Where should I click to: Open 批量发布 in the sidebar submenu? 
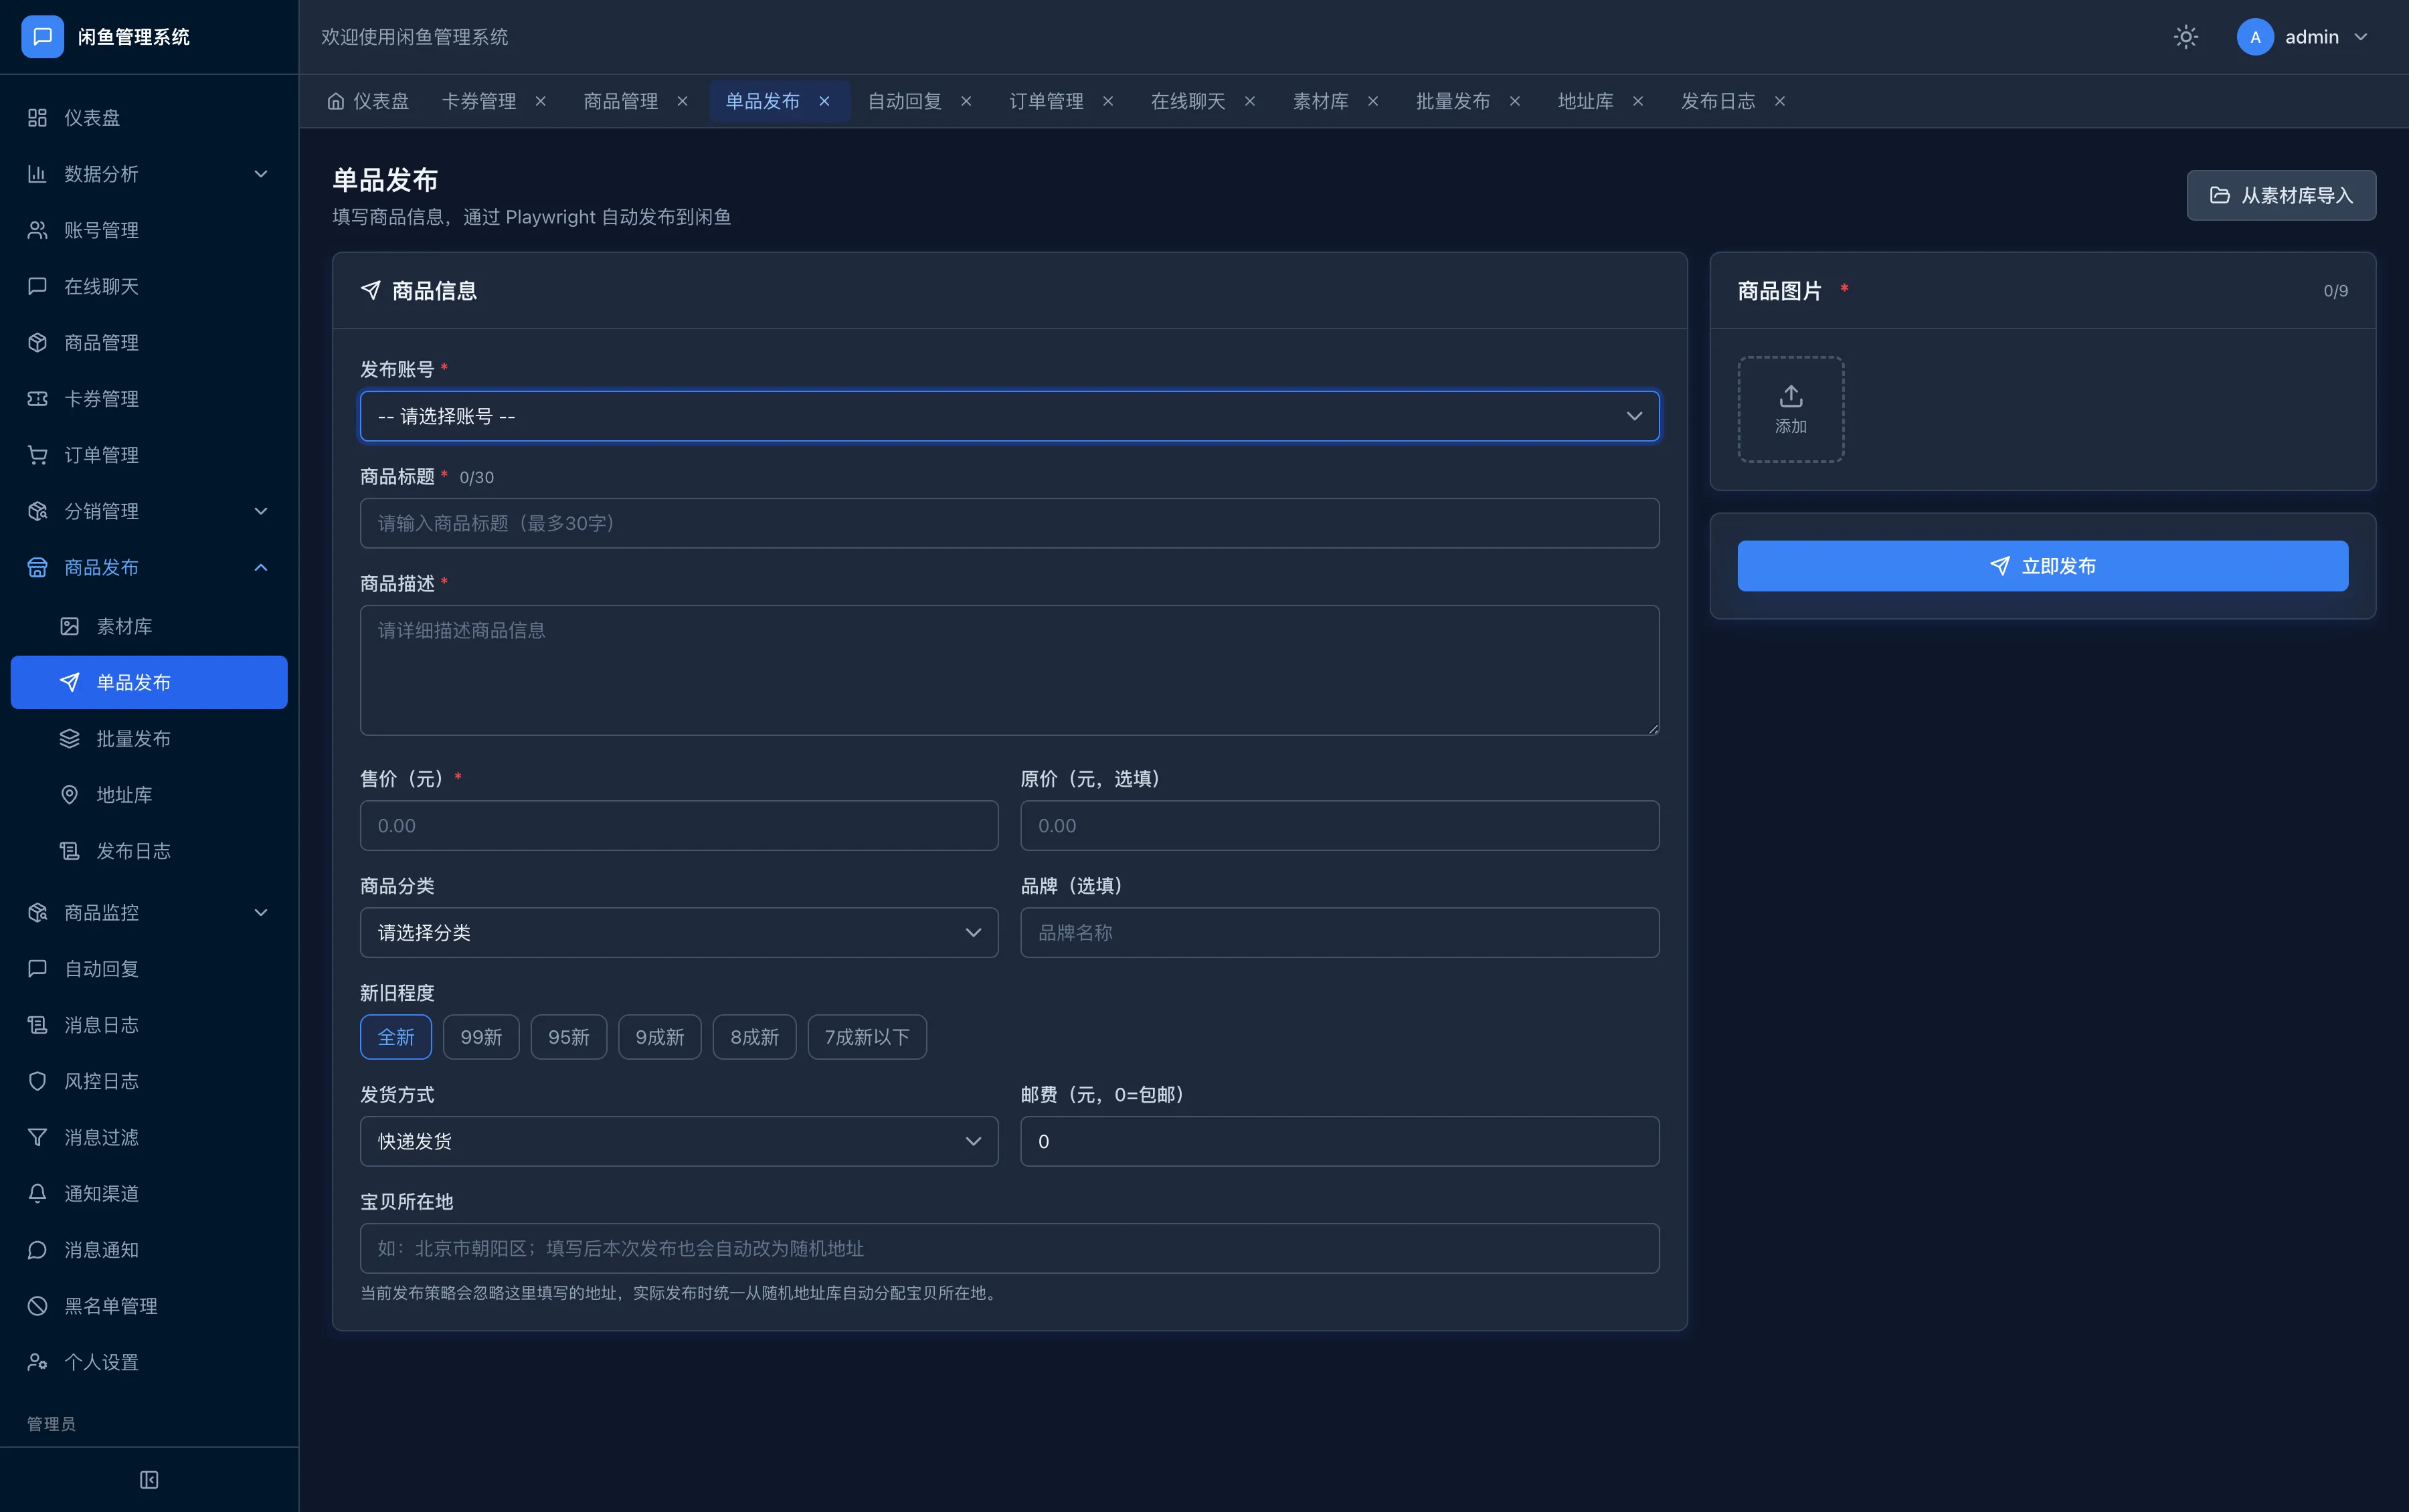click(149, 738)
